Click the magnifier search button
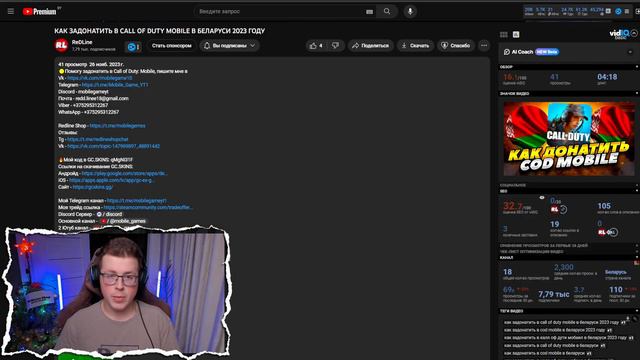Image resolution: width=640 pixels, height=360 pixels. point(387,11)
